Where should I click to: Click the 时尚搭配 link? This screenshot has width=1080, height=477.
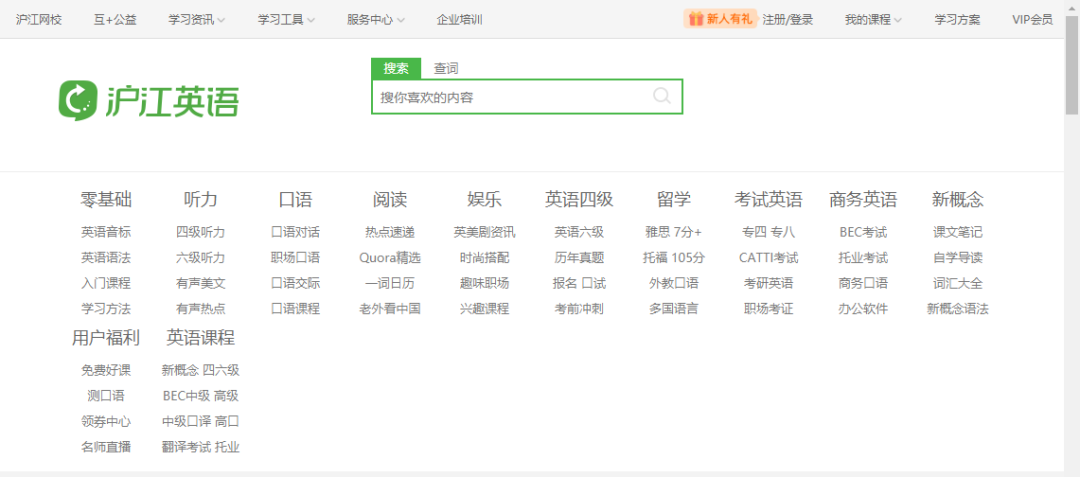coord(484,257)
